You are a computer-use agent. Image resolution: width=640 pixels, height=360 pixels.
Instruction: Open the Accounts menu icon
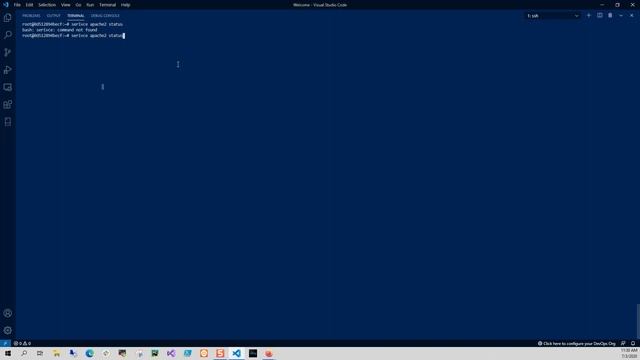pos(7,313)
